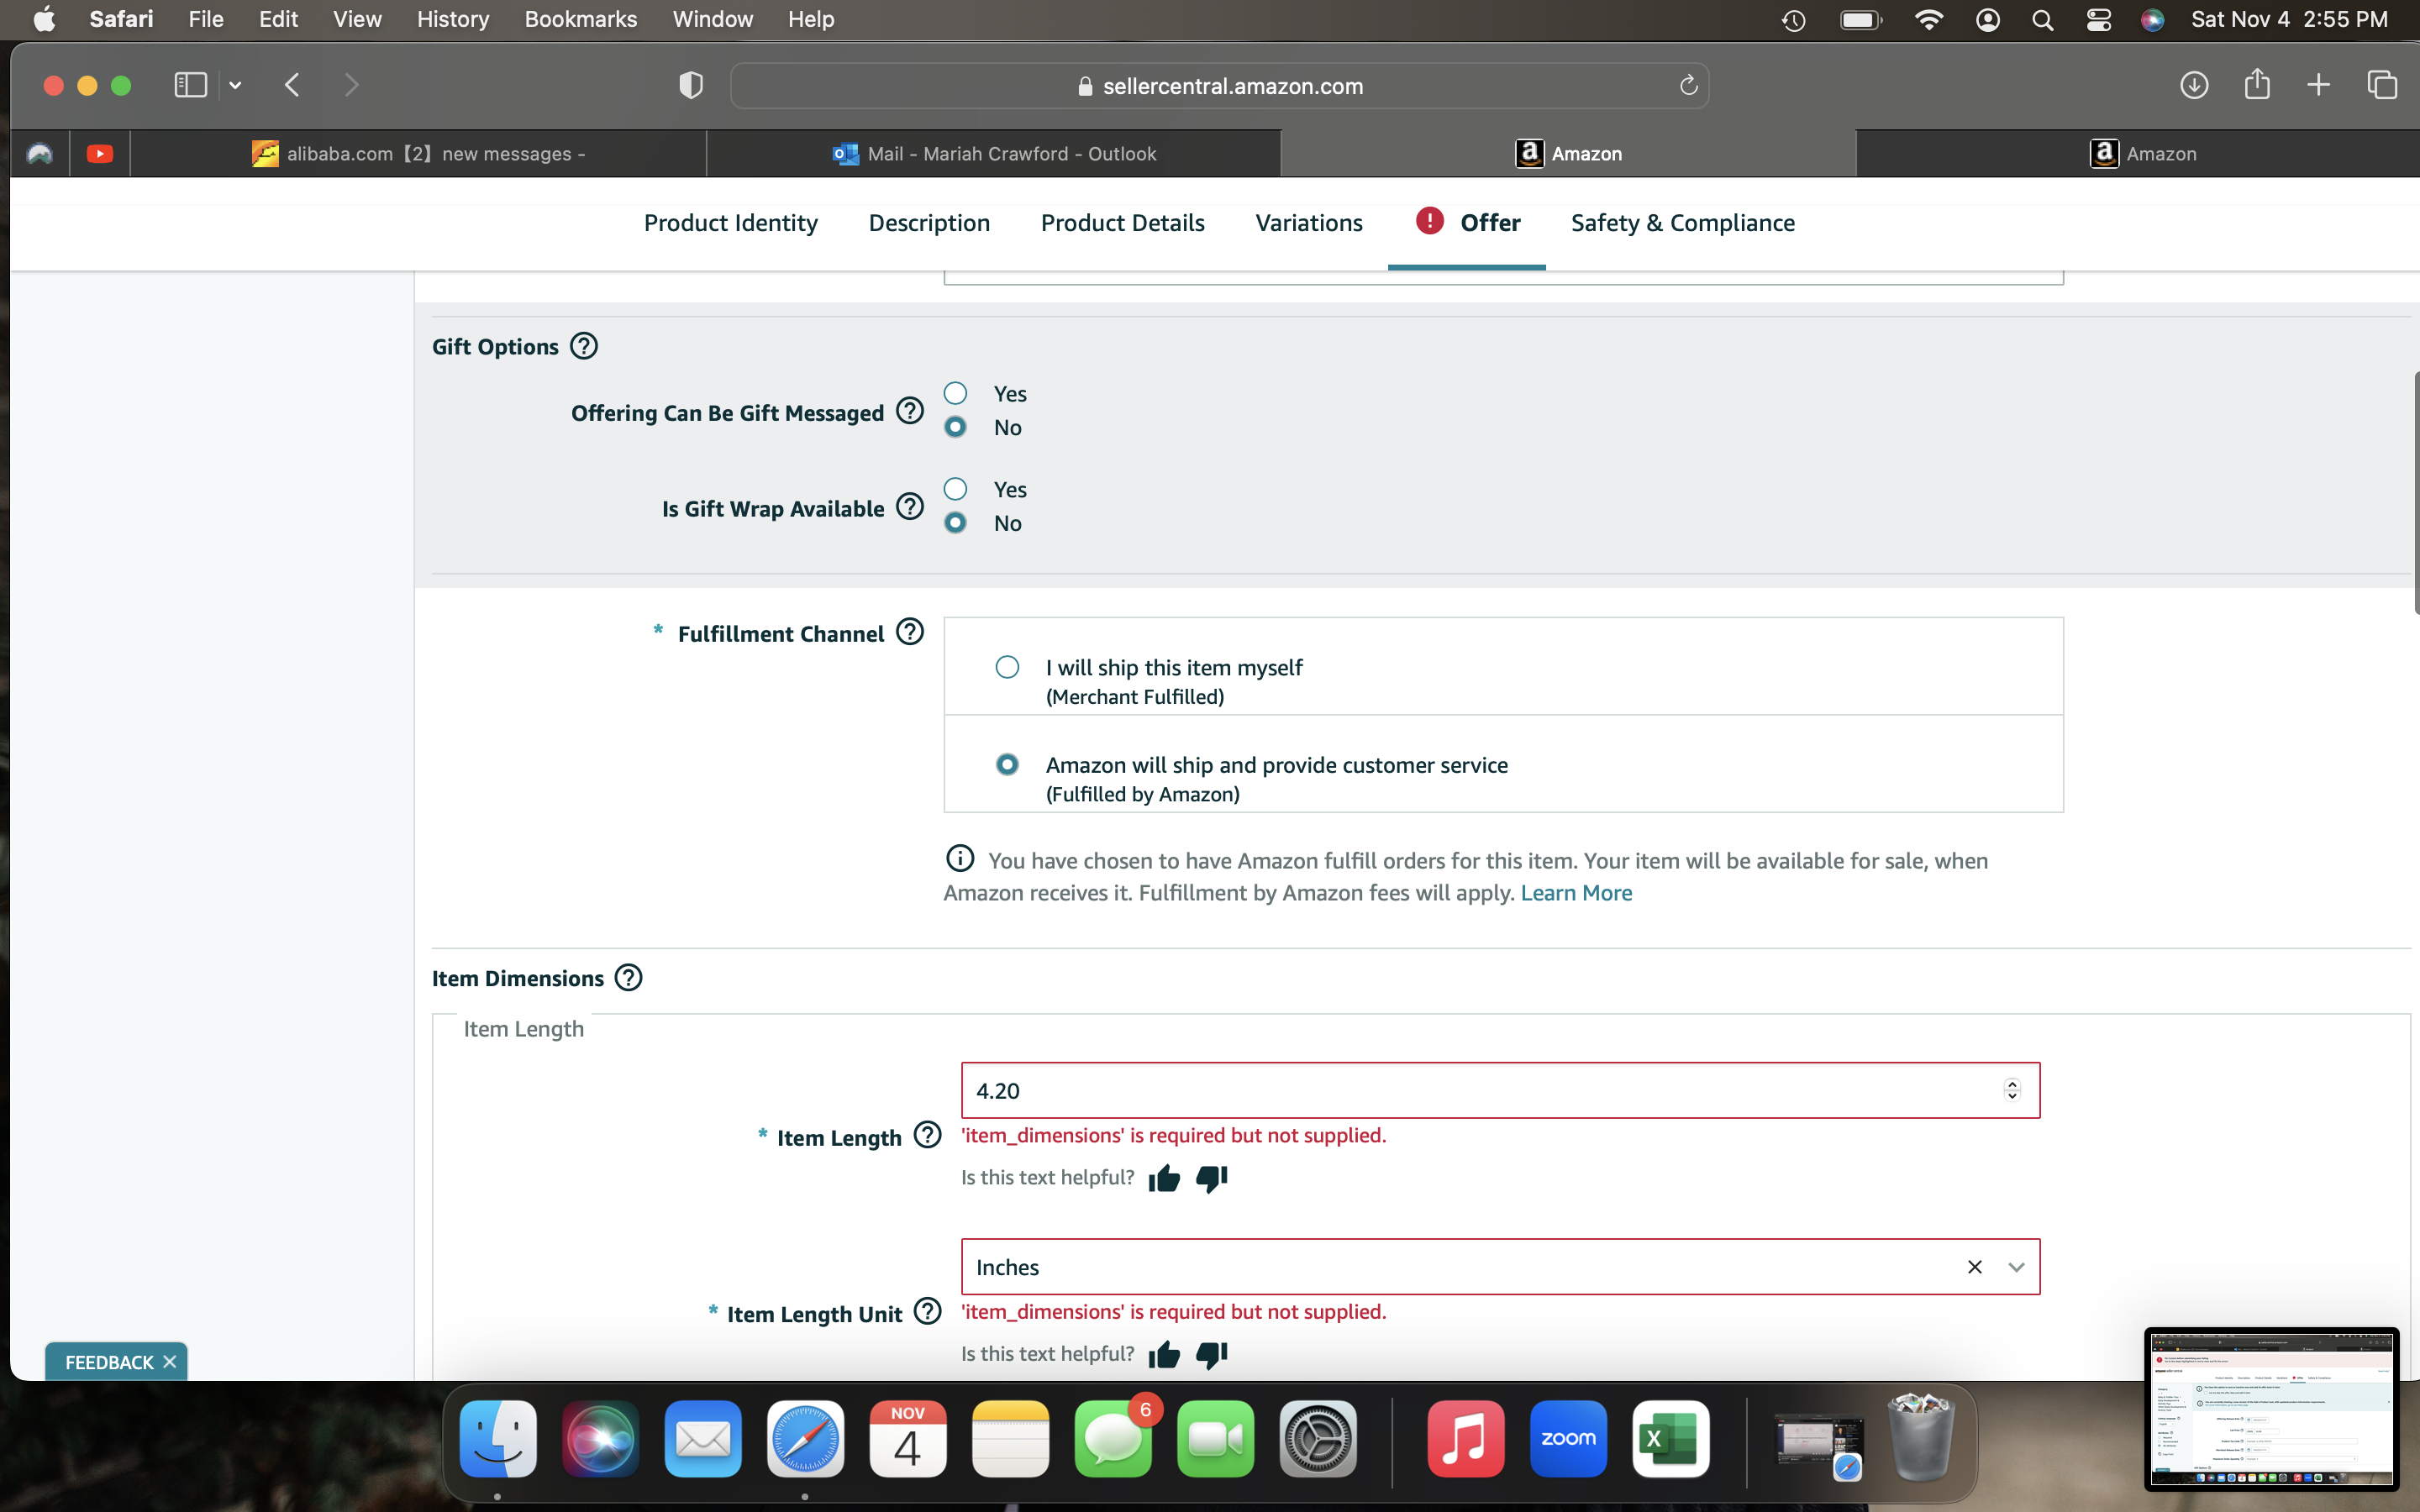2420x1512 pixels.
Task: Open the Safari sidebar options chevron
Action: click(x=235, y=85)
